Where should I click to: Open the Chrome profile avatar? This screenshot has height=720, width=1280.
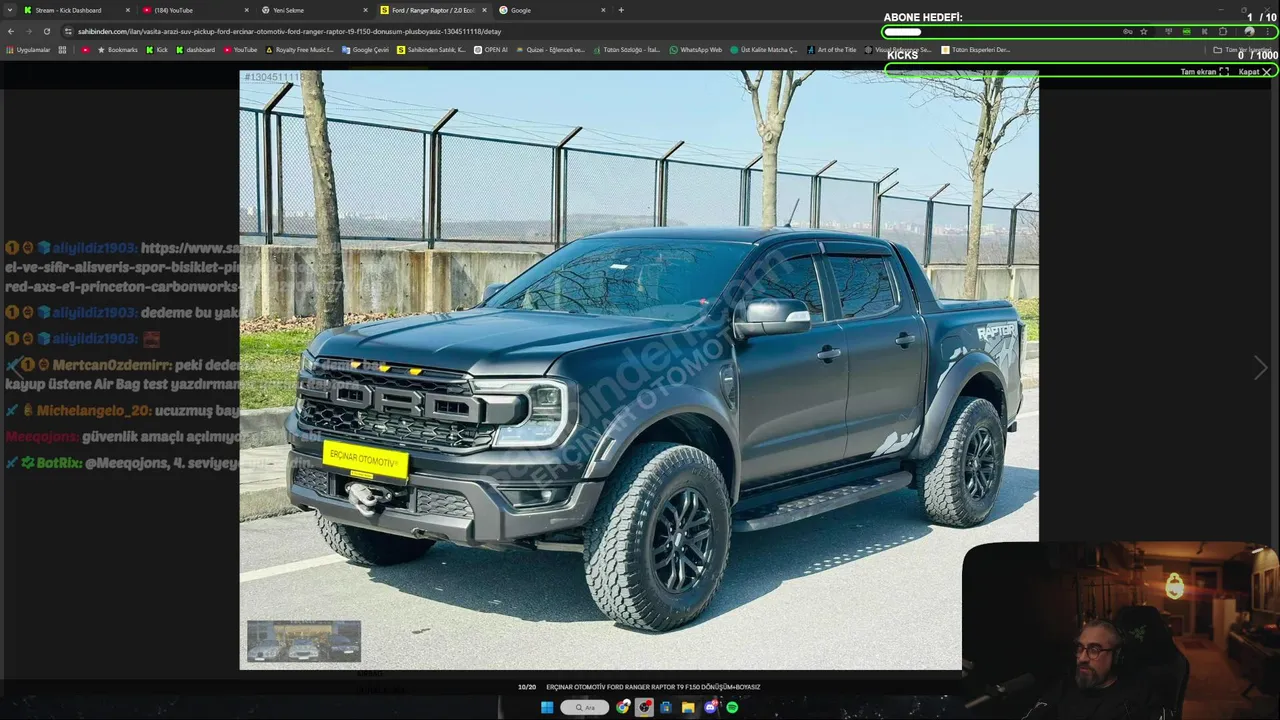1249,31
